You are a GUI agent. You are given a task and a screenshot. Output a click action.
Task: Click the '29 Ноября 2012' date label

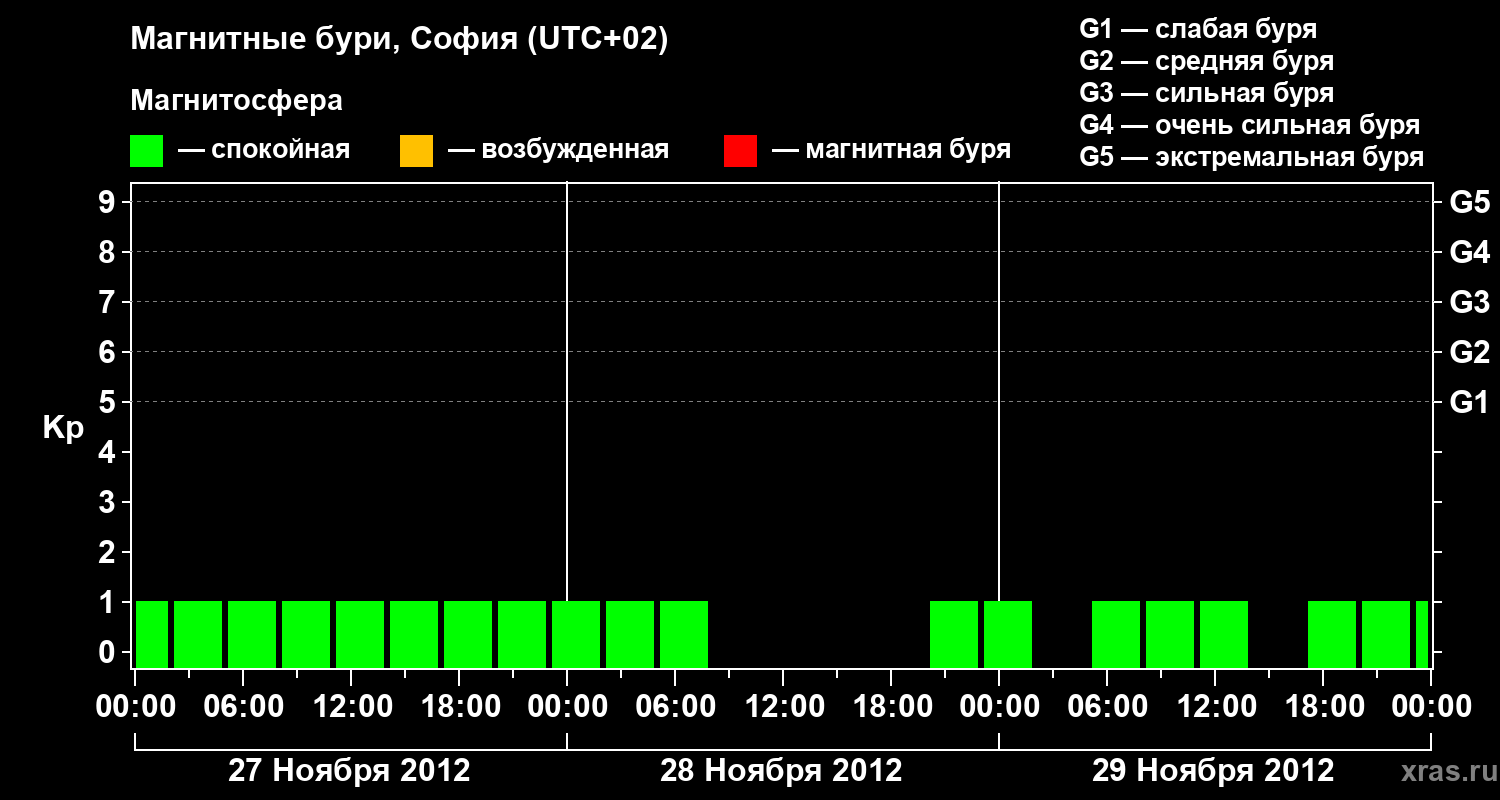(1213, 770)
